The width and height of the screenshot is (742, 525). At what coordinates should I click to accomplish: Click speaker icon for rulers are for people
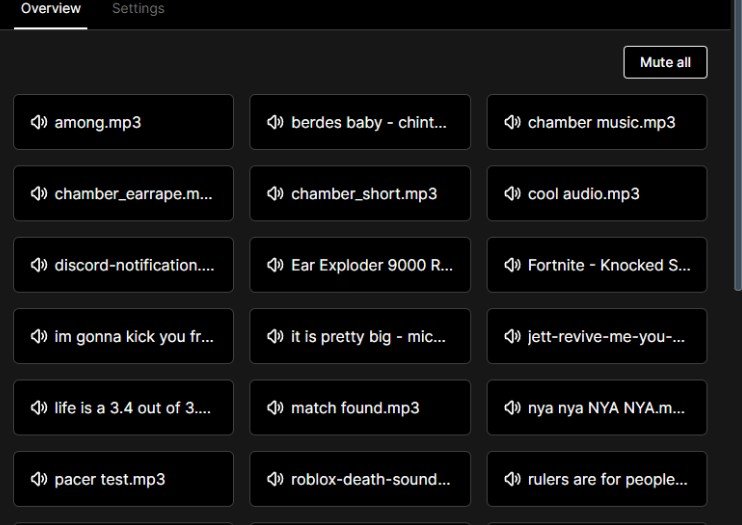coord(512,479)
